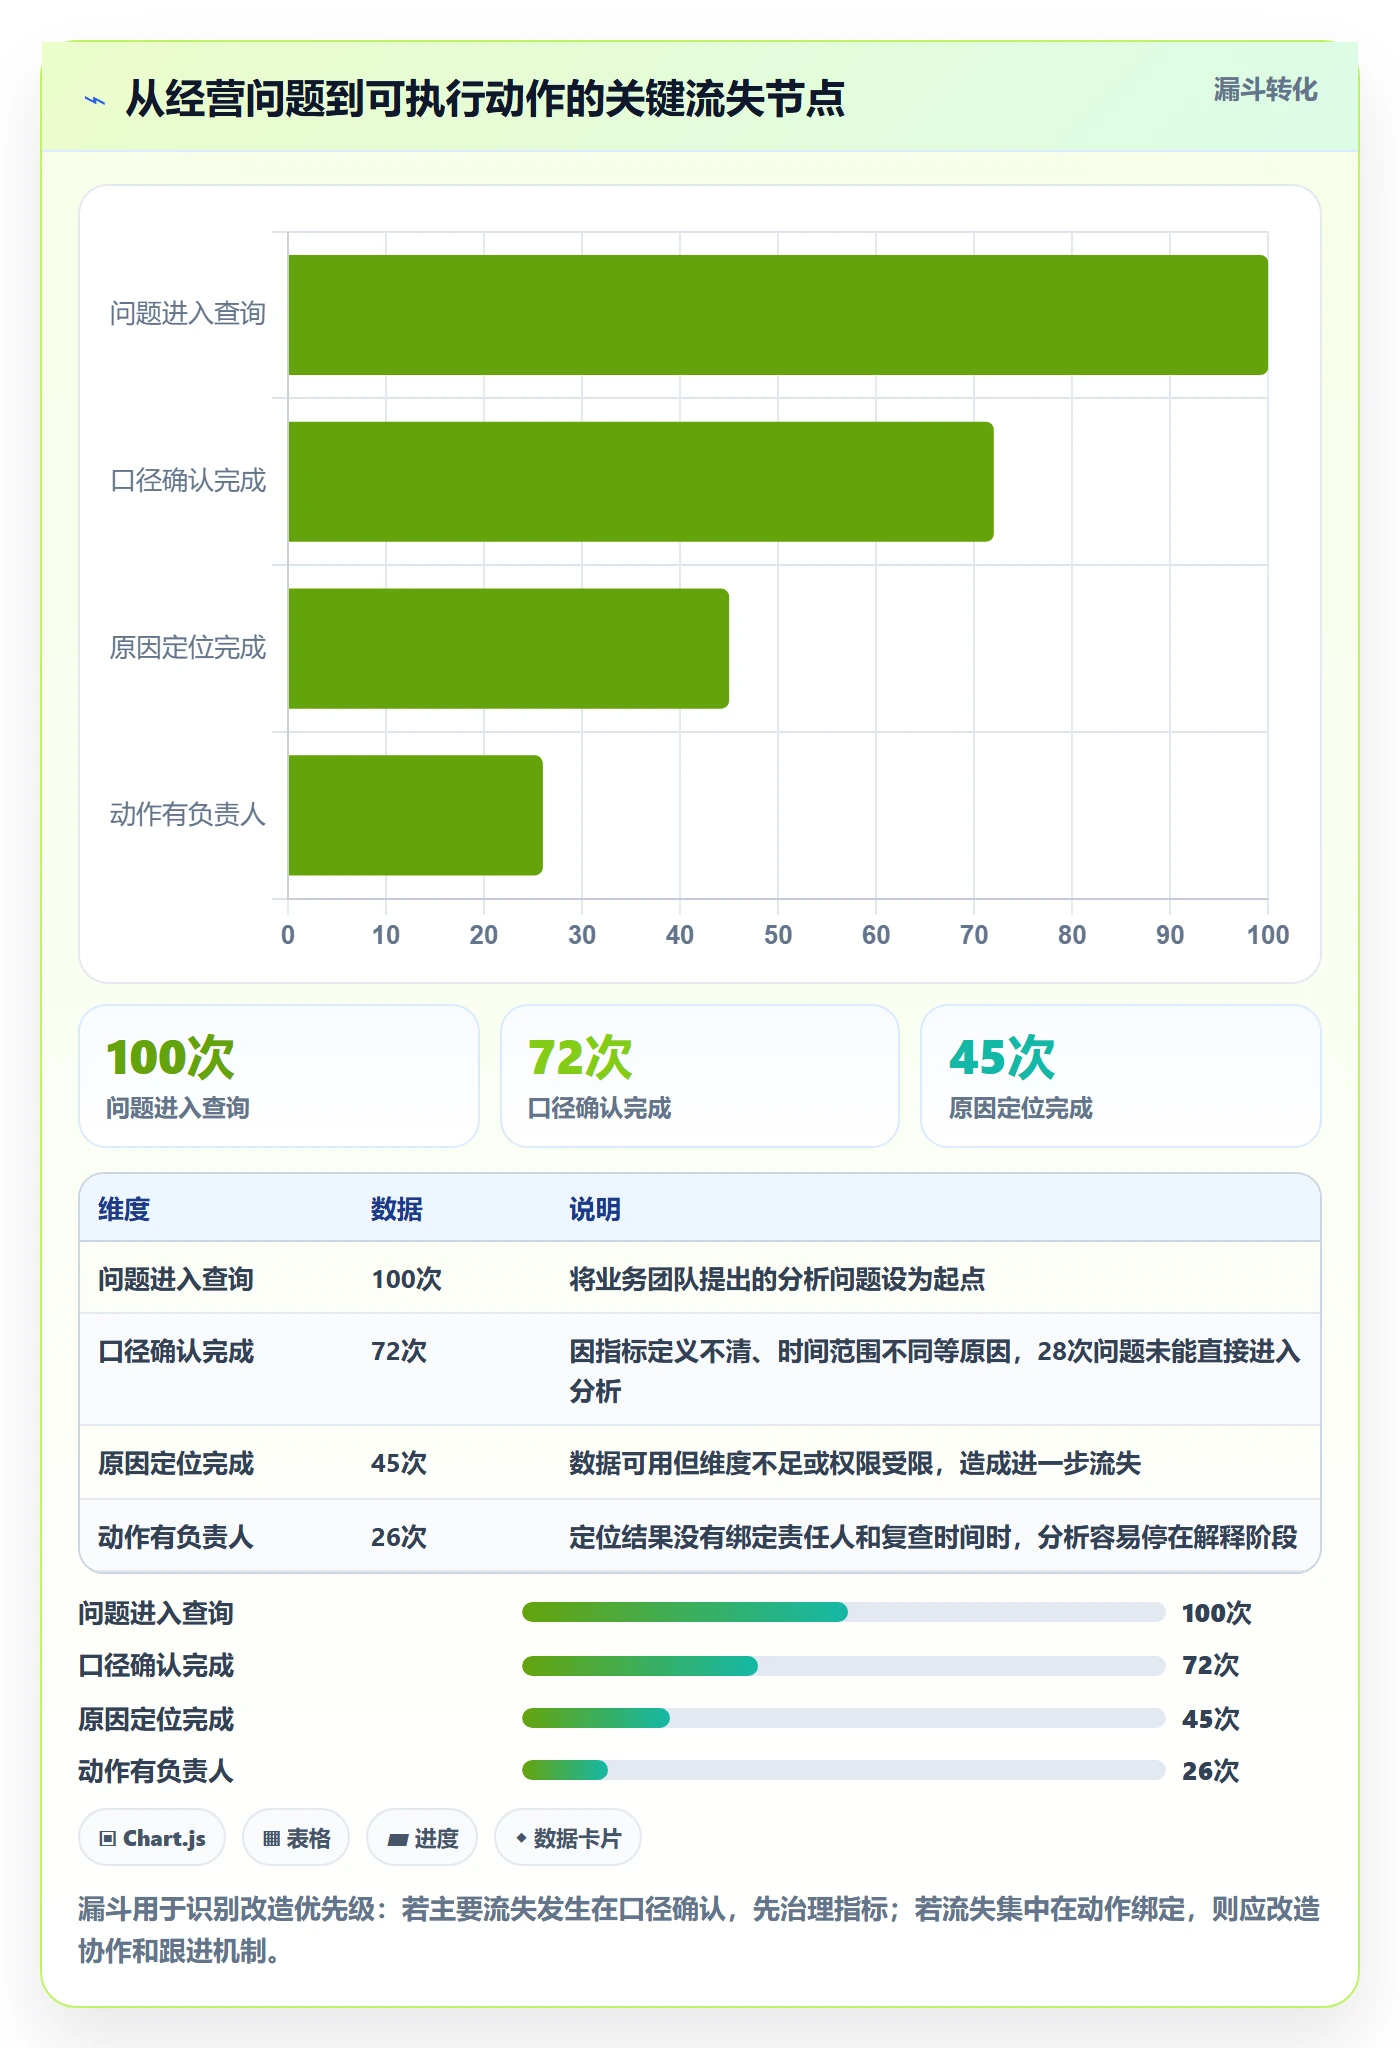Click the x-axis tick label 50
Screen dimensions: 1400x2048
point(778,935)
